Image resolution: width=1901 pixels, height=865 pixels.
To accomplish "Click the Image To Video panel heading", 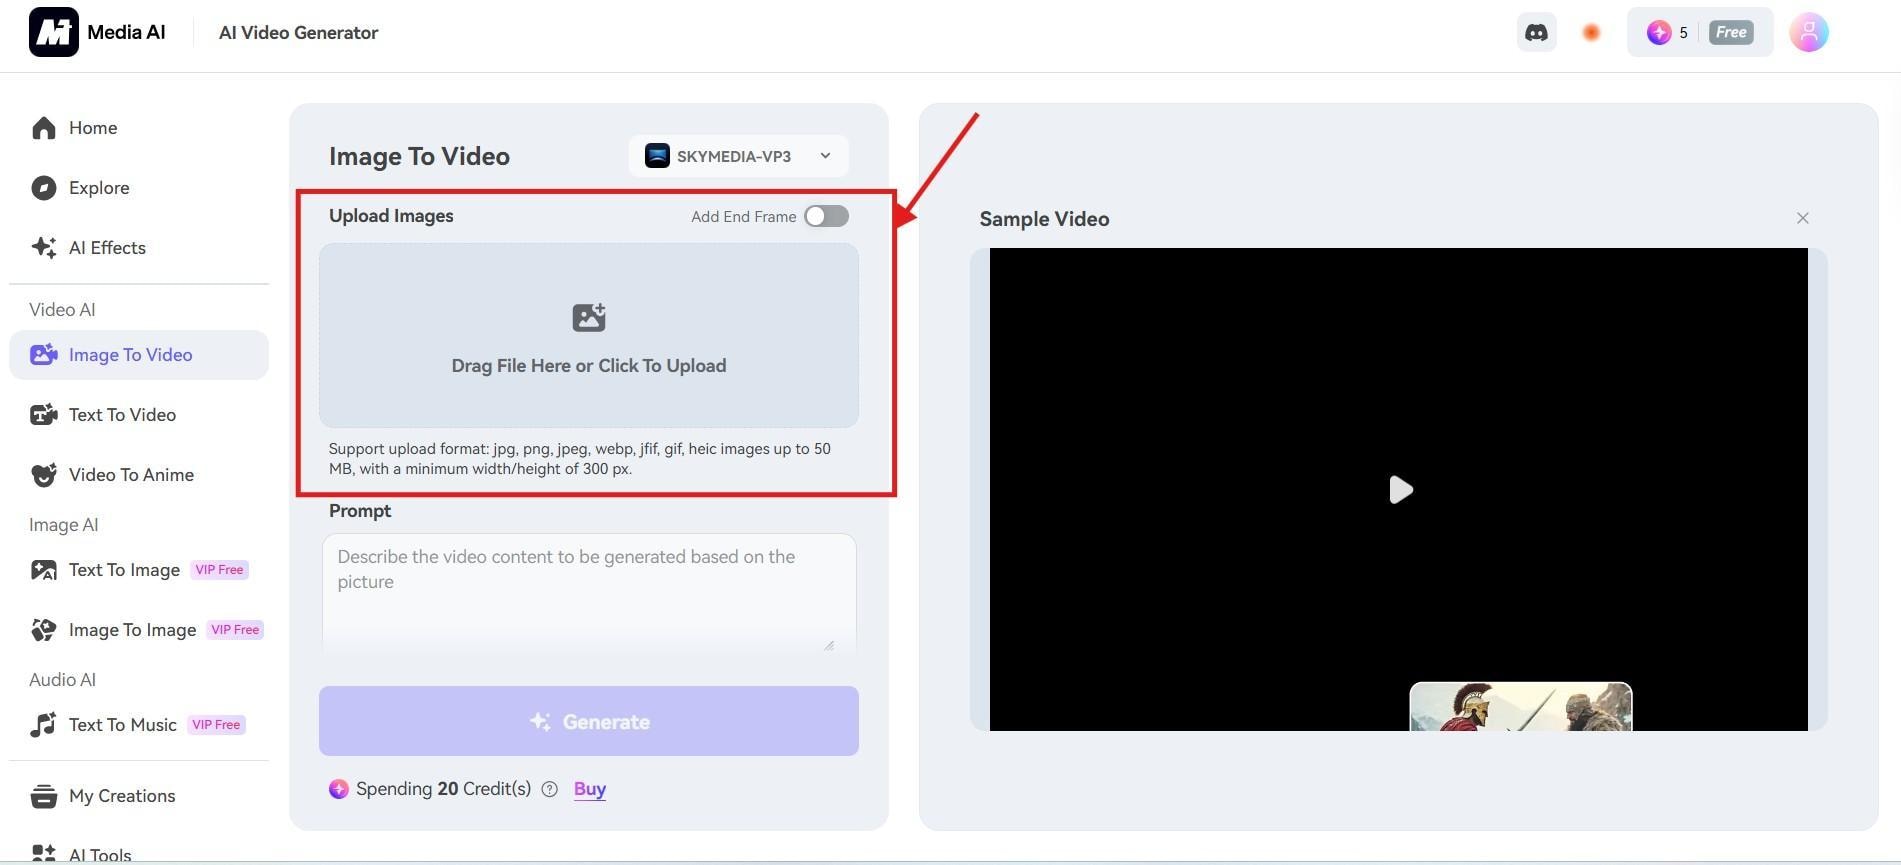I will (x=419, y=156).
